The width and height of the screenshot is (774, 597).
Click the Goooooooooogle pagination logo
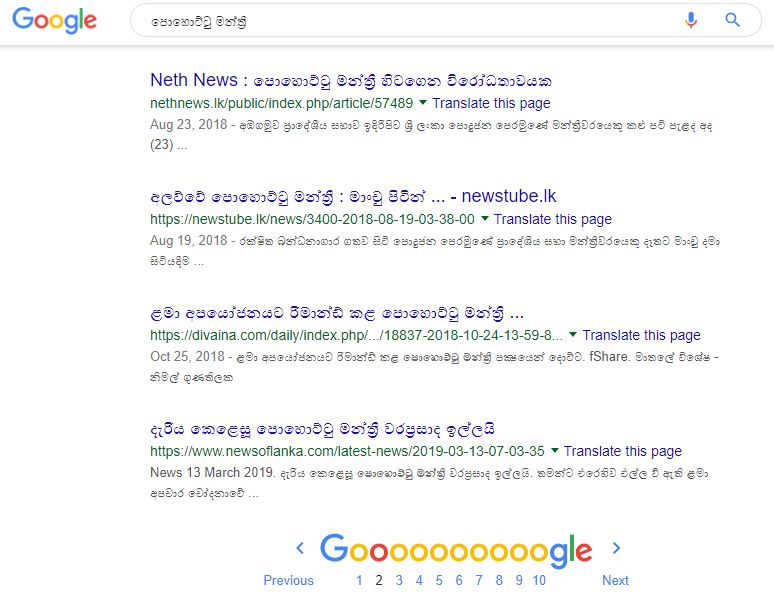(456, 550)
